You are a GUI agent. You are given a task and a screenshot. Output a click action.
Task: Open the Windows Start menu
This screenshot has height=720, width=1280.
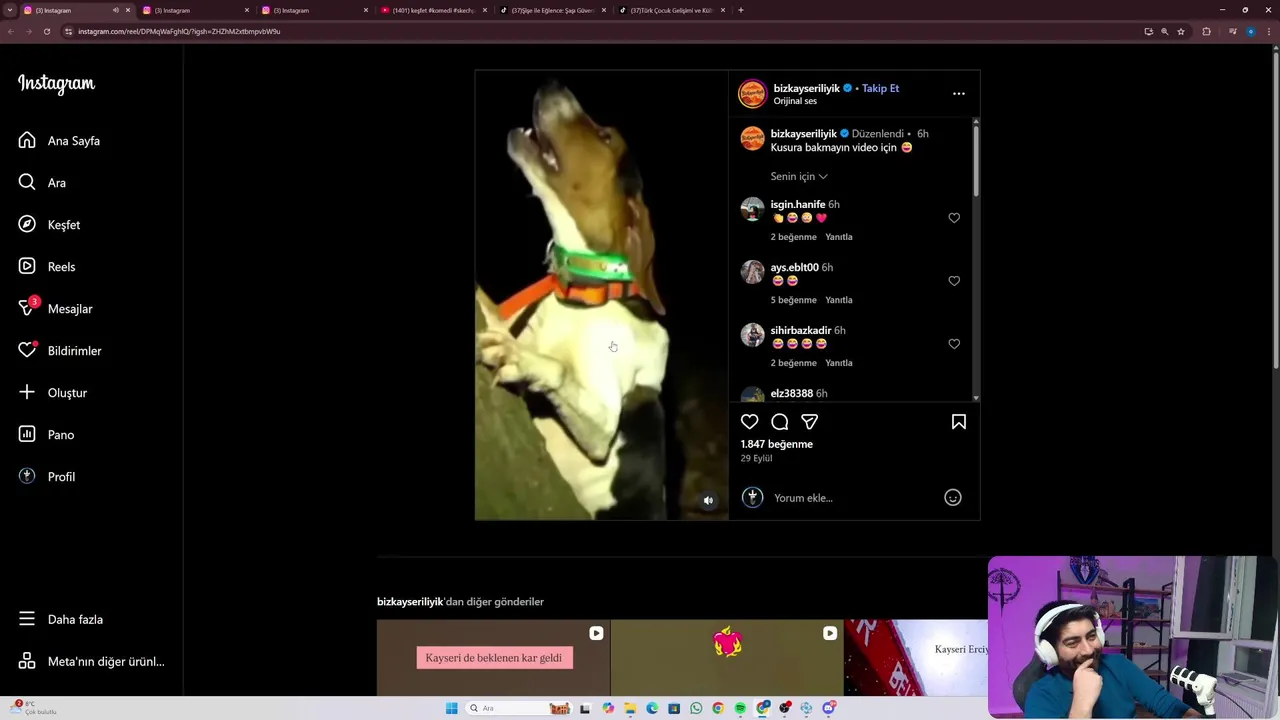coord(451,708)
